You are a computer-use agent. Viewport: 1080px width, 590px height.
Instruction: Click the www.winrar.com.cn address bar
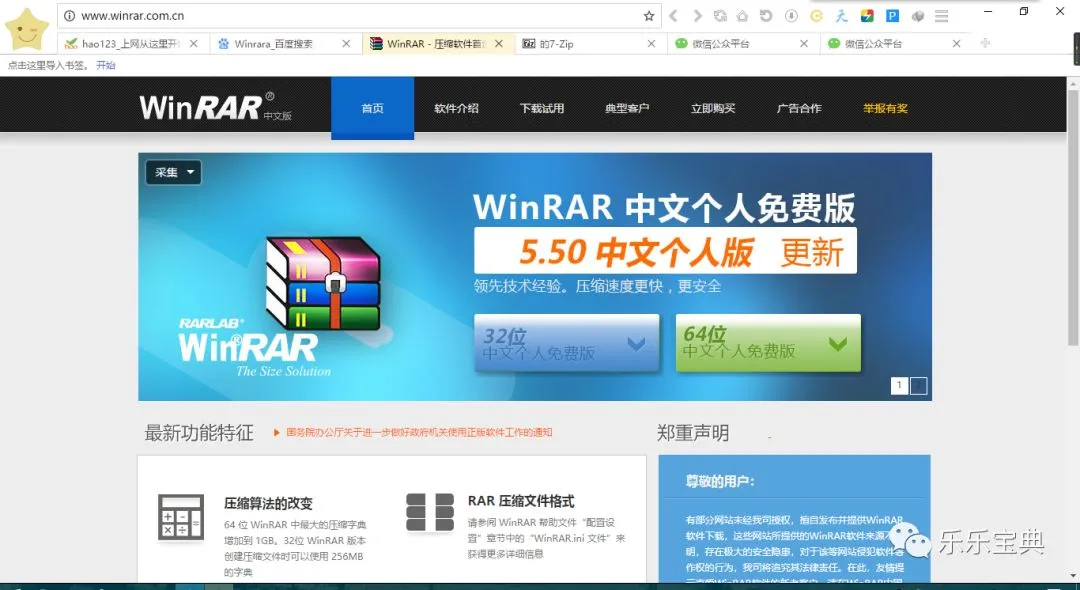click(358, 16)
